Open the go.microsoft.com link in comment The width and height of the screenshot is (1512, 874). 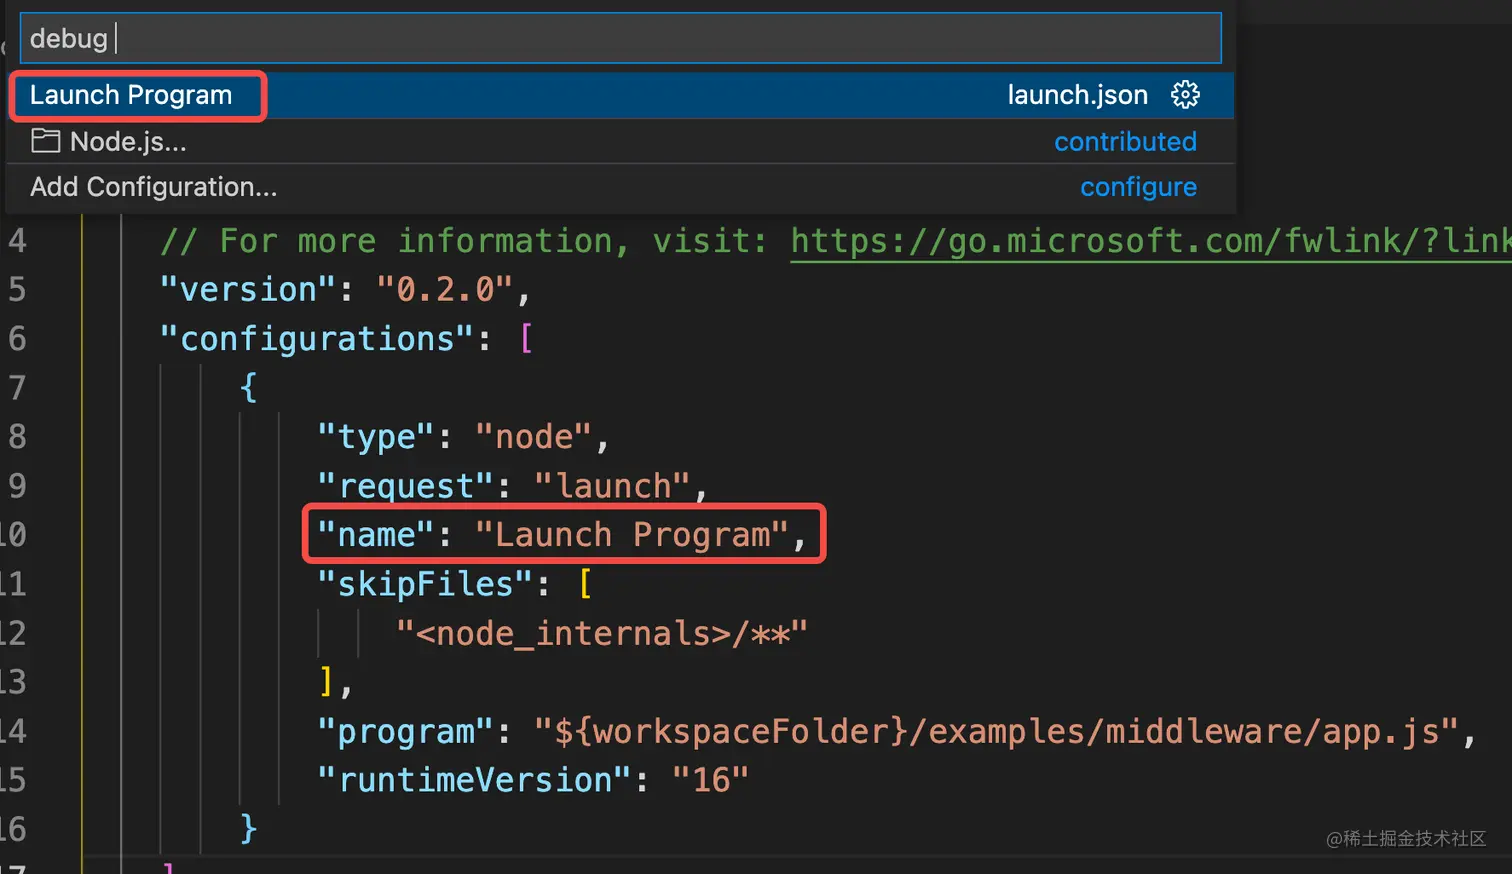[1150, 241]
